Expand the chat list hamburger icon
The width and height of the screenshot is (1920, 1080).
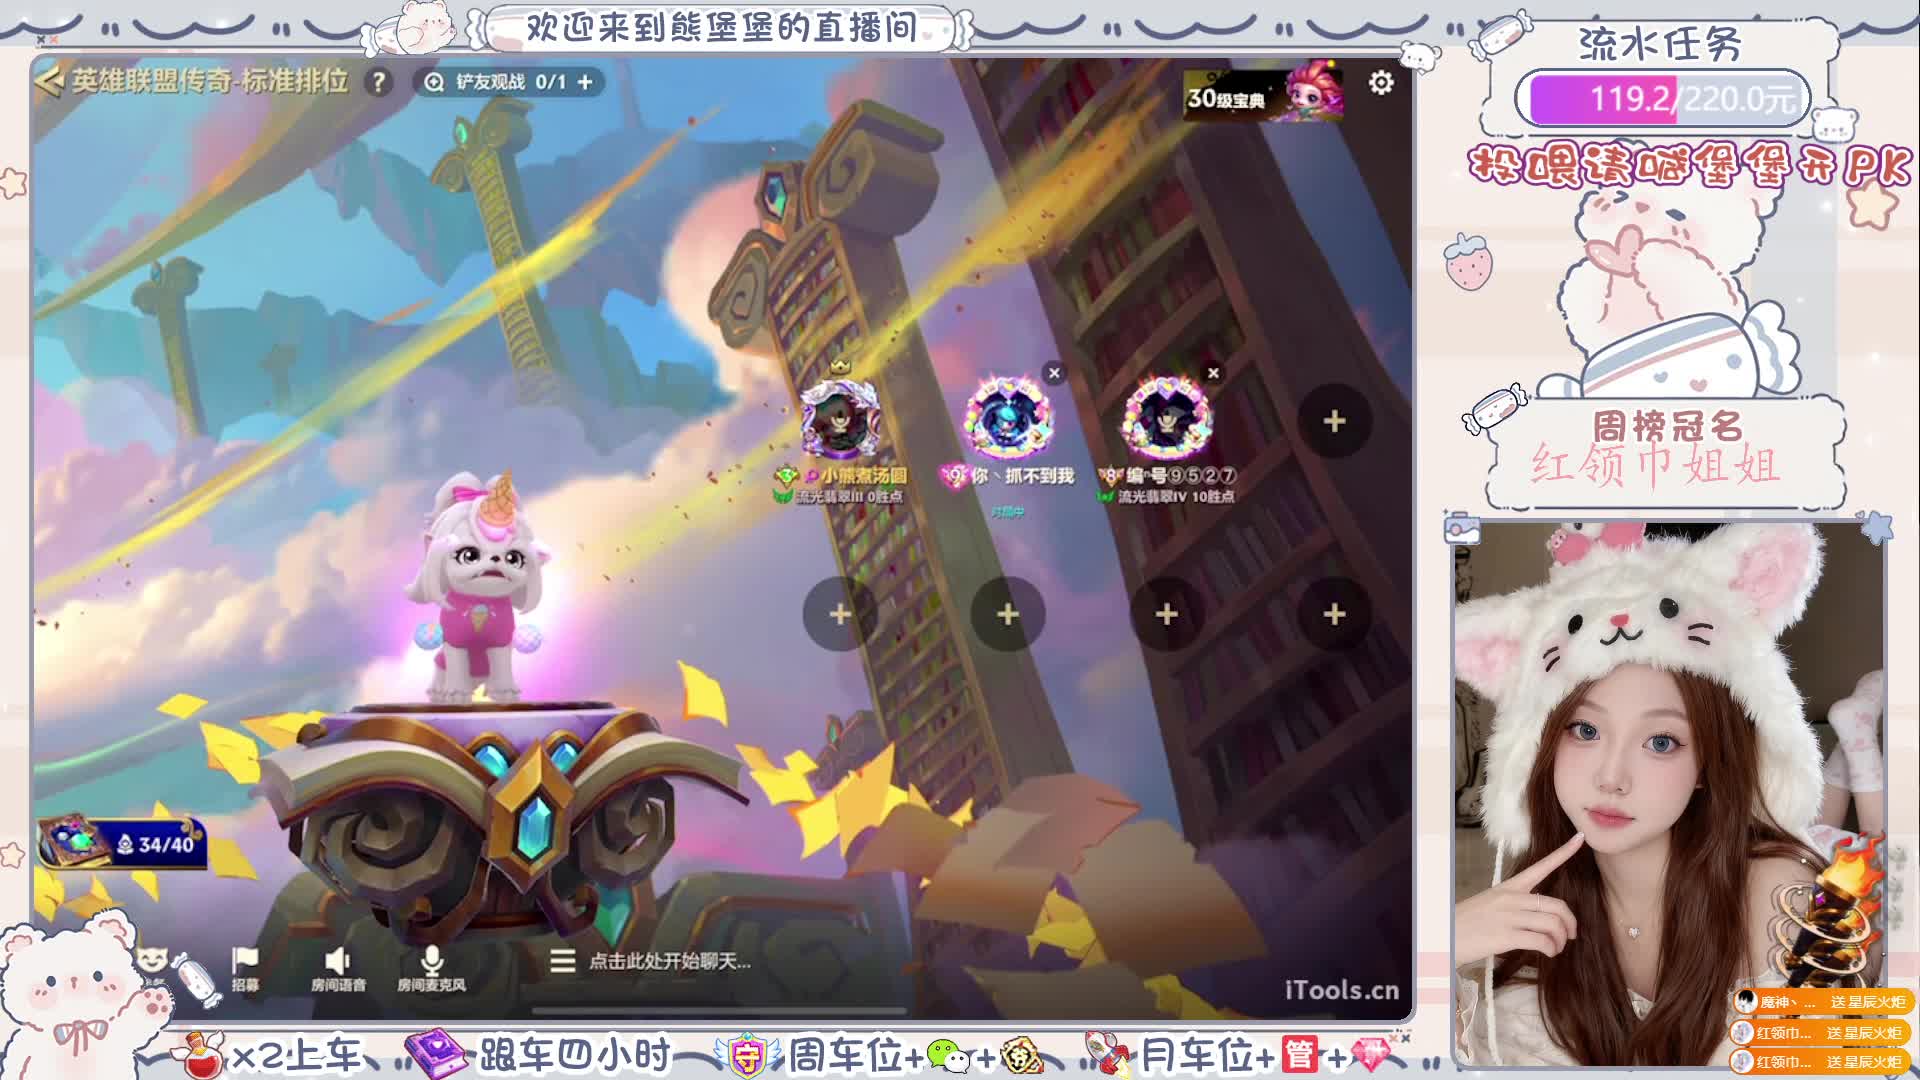[x=562, y=961]
